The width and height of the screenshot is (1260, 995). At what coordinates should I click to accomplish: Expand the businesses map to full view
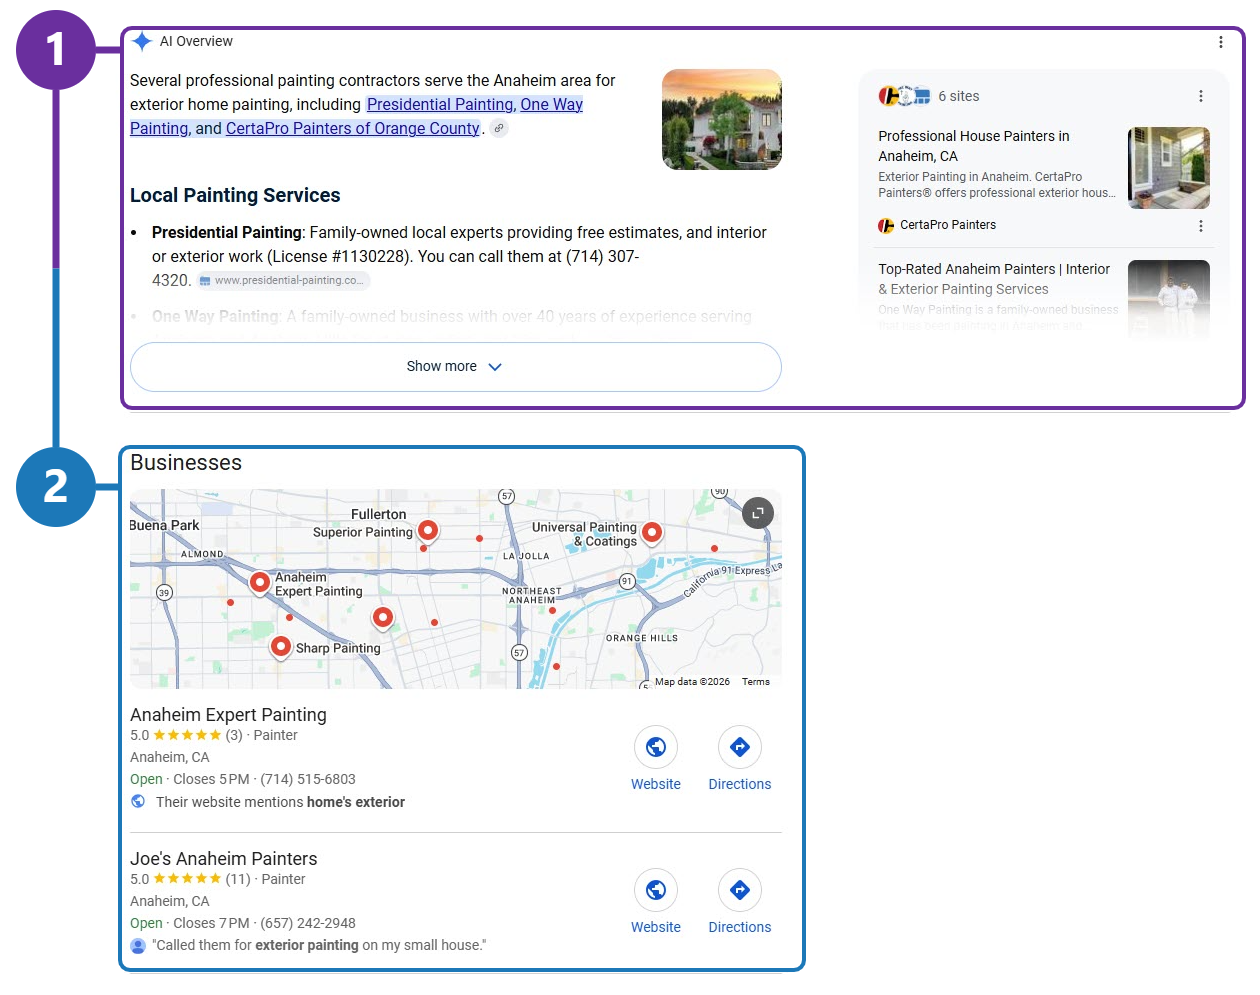coord(758,513)
